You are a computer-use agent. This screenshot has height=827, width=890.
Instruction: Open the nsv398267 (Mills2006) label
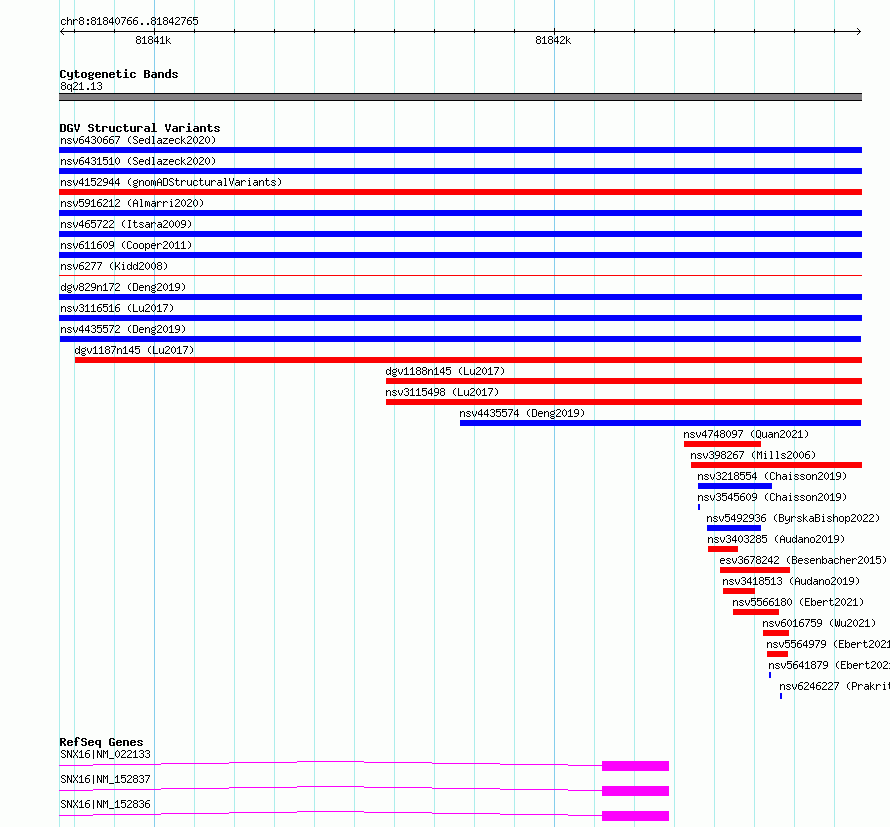[x=753, y=455]
